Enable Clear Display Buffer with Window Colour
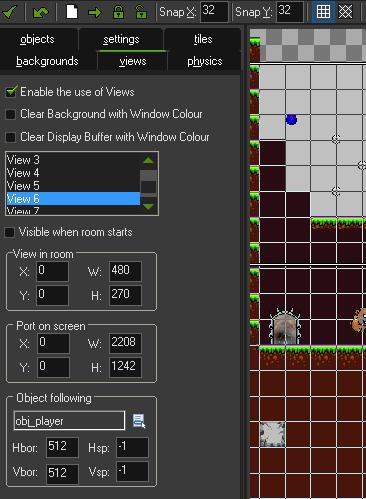Viewport: 366px width, 499px height. coord(11,137)
